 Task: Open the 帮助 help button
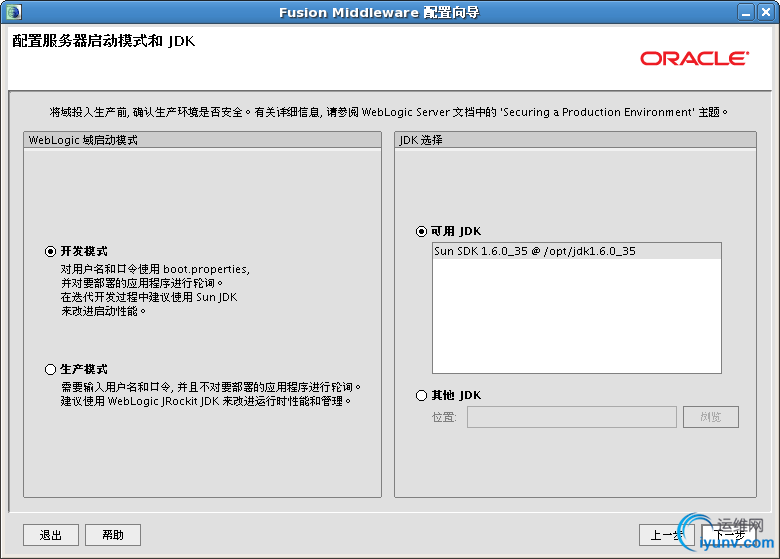tap(113, 535)
